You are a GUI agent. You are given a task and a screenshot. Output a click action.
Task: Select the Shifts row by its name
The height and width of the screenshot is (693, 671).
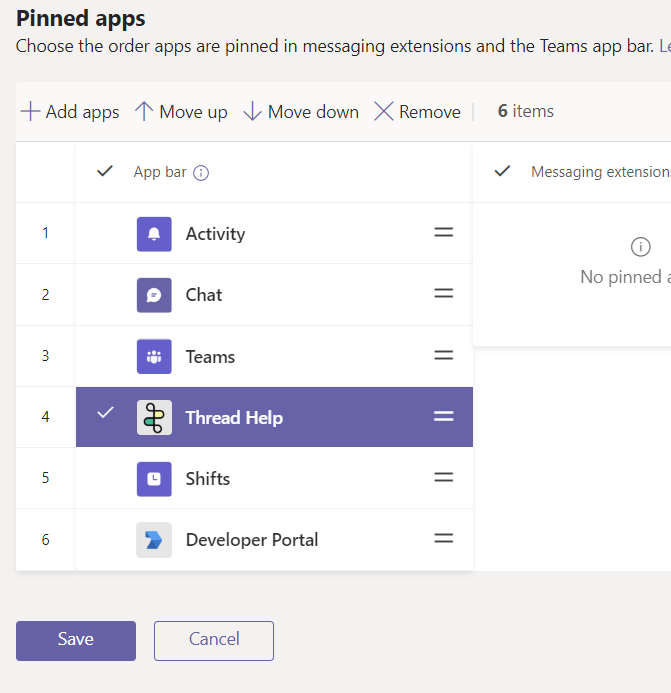click(208, 479)
